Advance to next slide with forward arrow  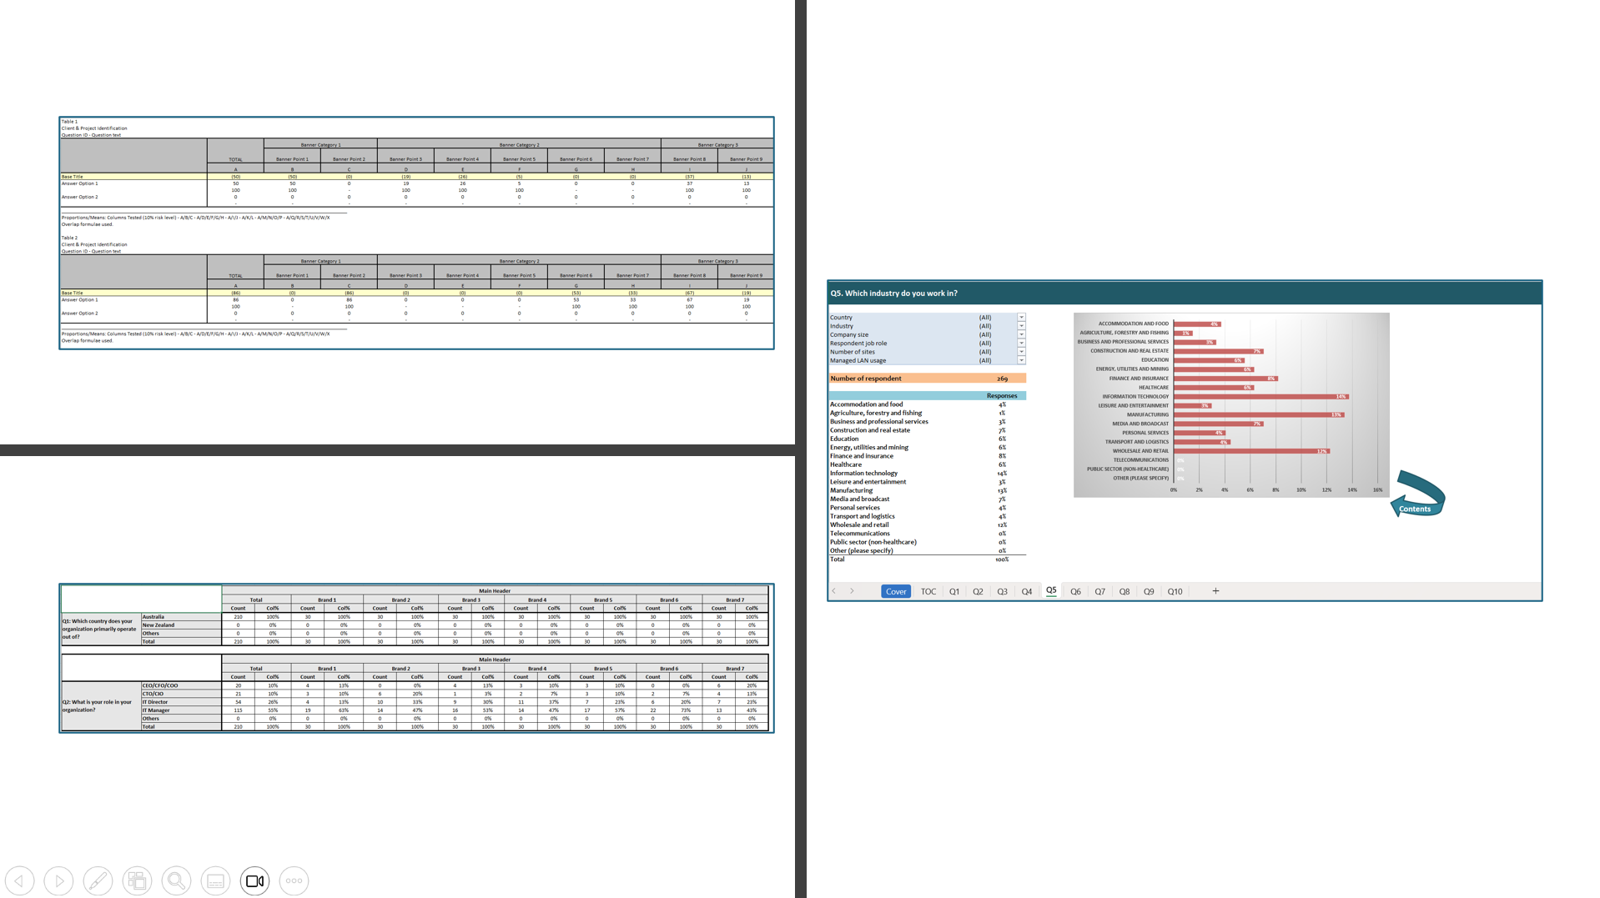pos(59,881)
